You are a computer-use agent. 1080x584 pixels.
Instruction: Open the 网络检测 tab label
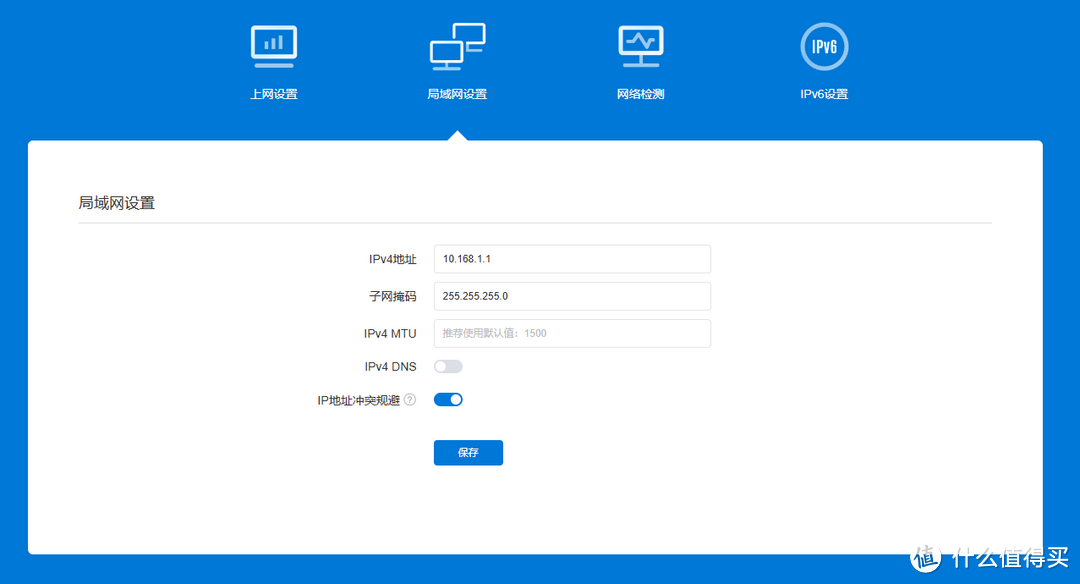(x=640, y=95)
